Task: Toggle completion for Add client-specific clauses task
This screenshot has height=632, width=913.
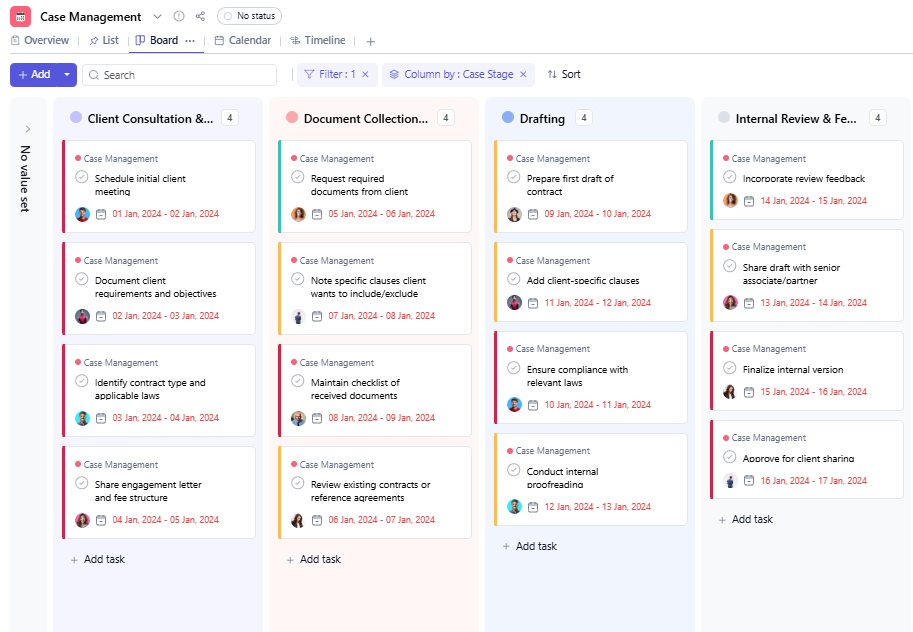Action: [x=513, y=279]
